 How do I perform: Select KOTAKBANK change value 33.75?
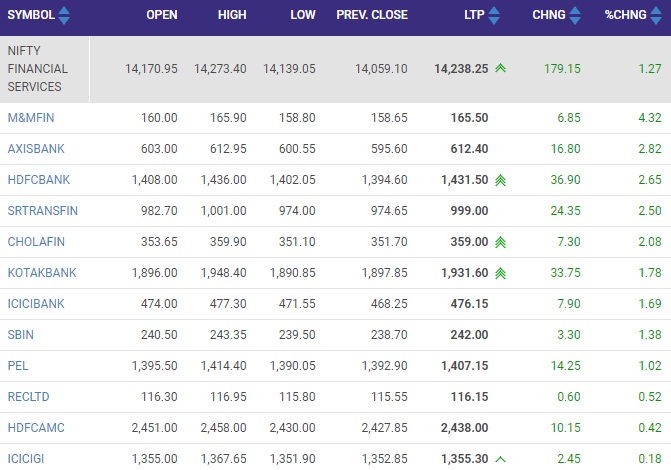pos(566,273)
